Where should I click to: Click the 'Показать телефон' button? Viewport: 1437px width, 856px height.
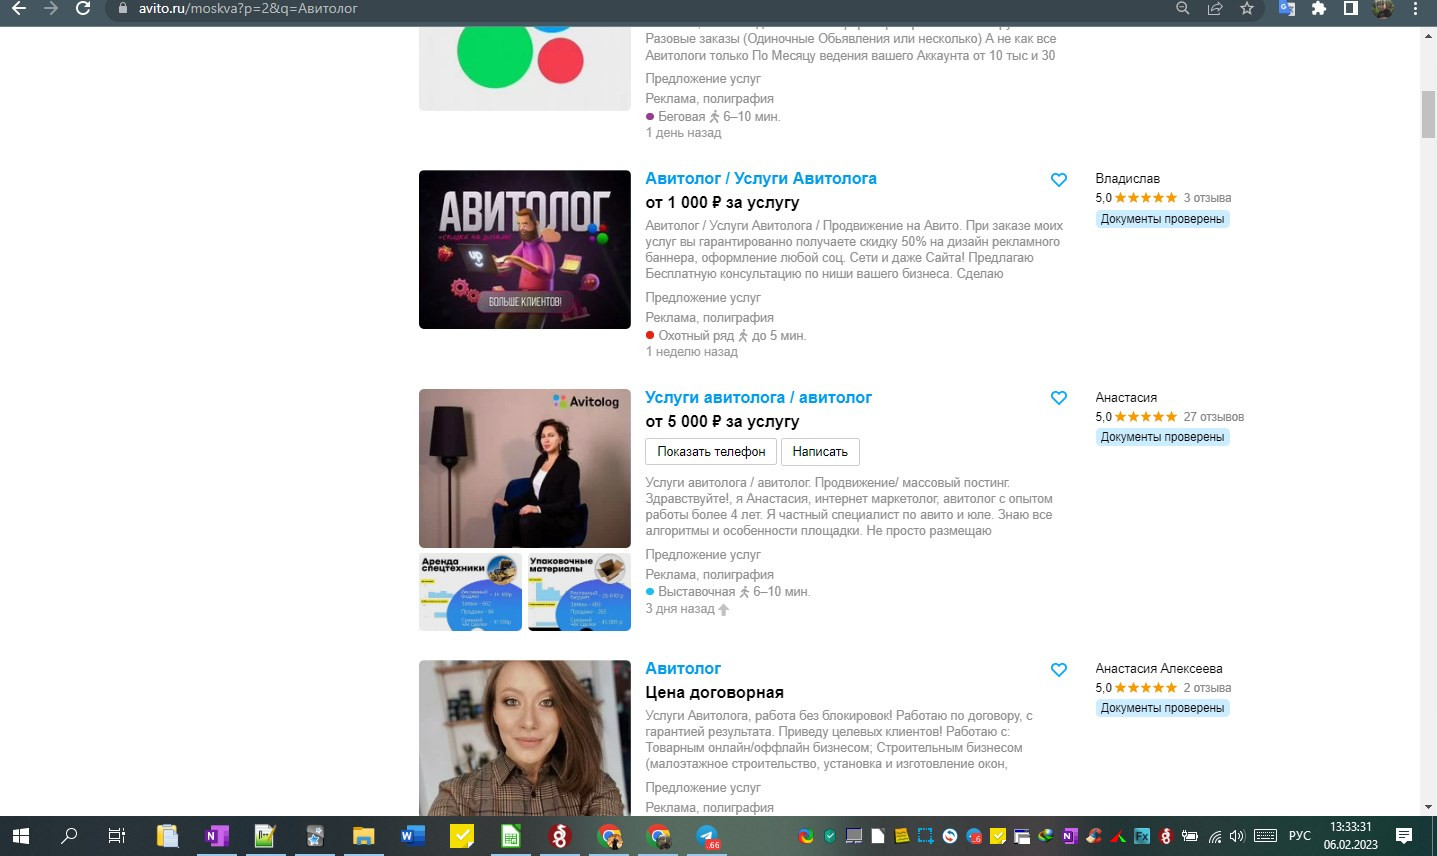[x=711, y=452]
